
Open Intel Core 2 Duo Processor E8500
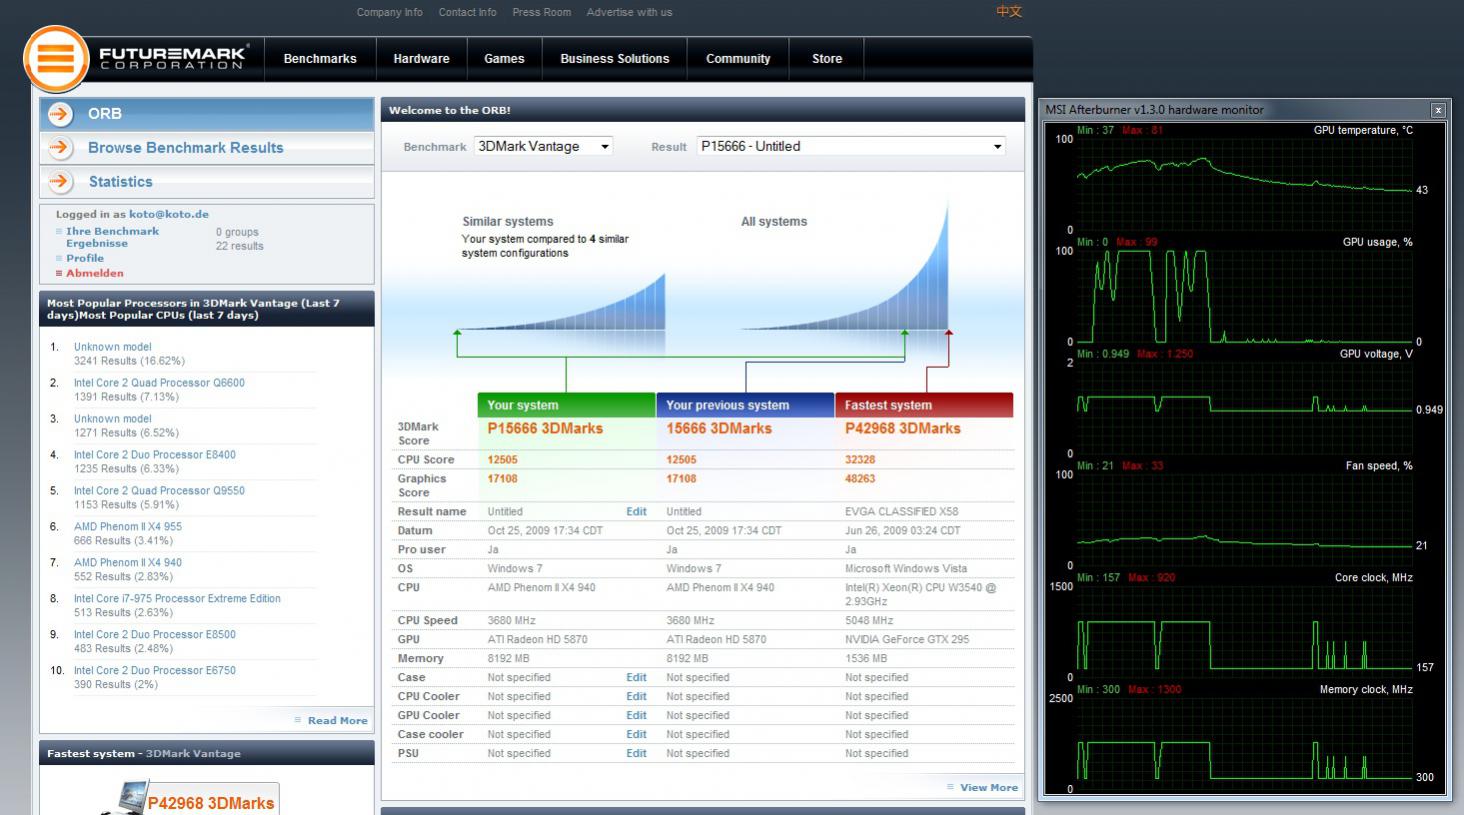(x=155, y=635)
